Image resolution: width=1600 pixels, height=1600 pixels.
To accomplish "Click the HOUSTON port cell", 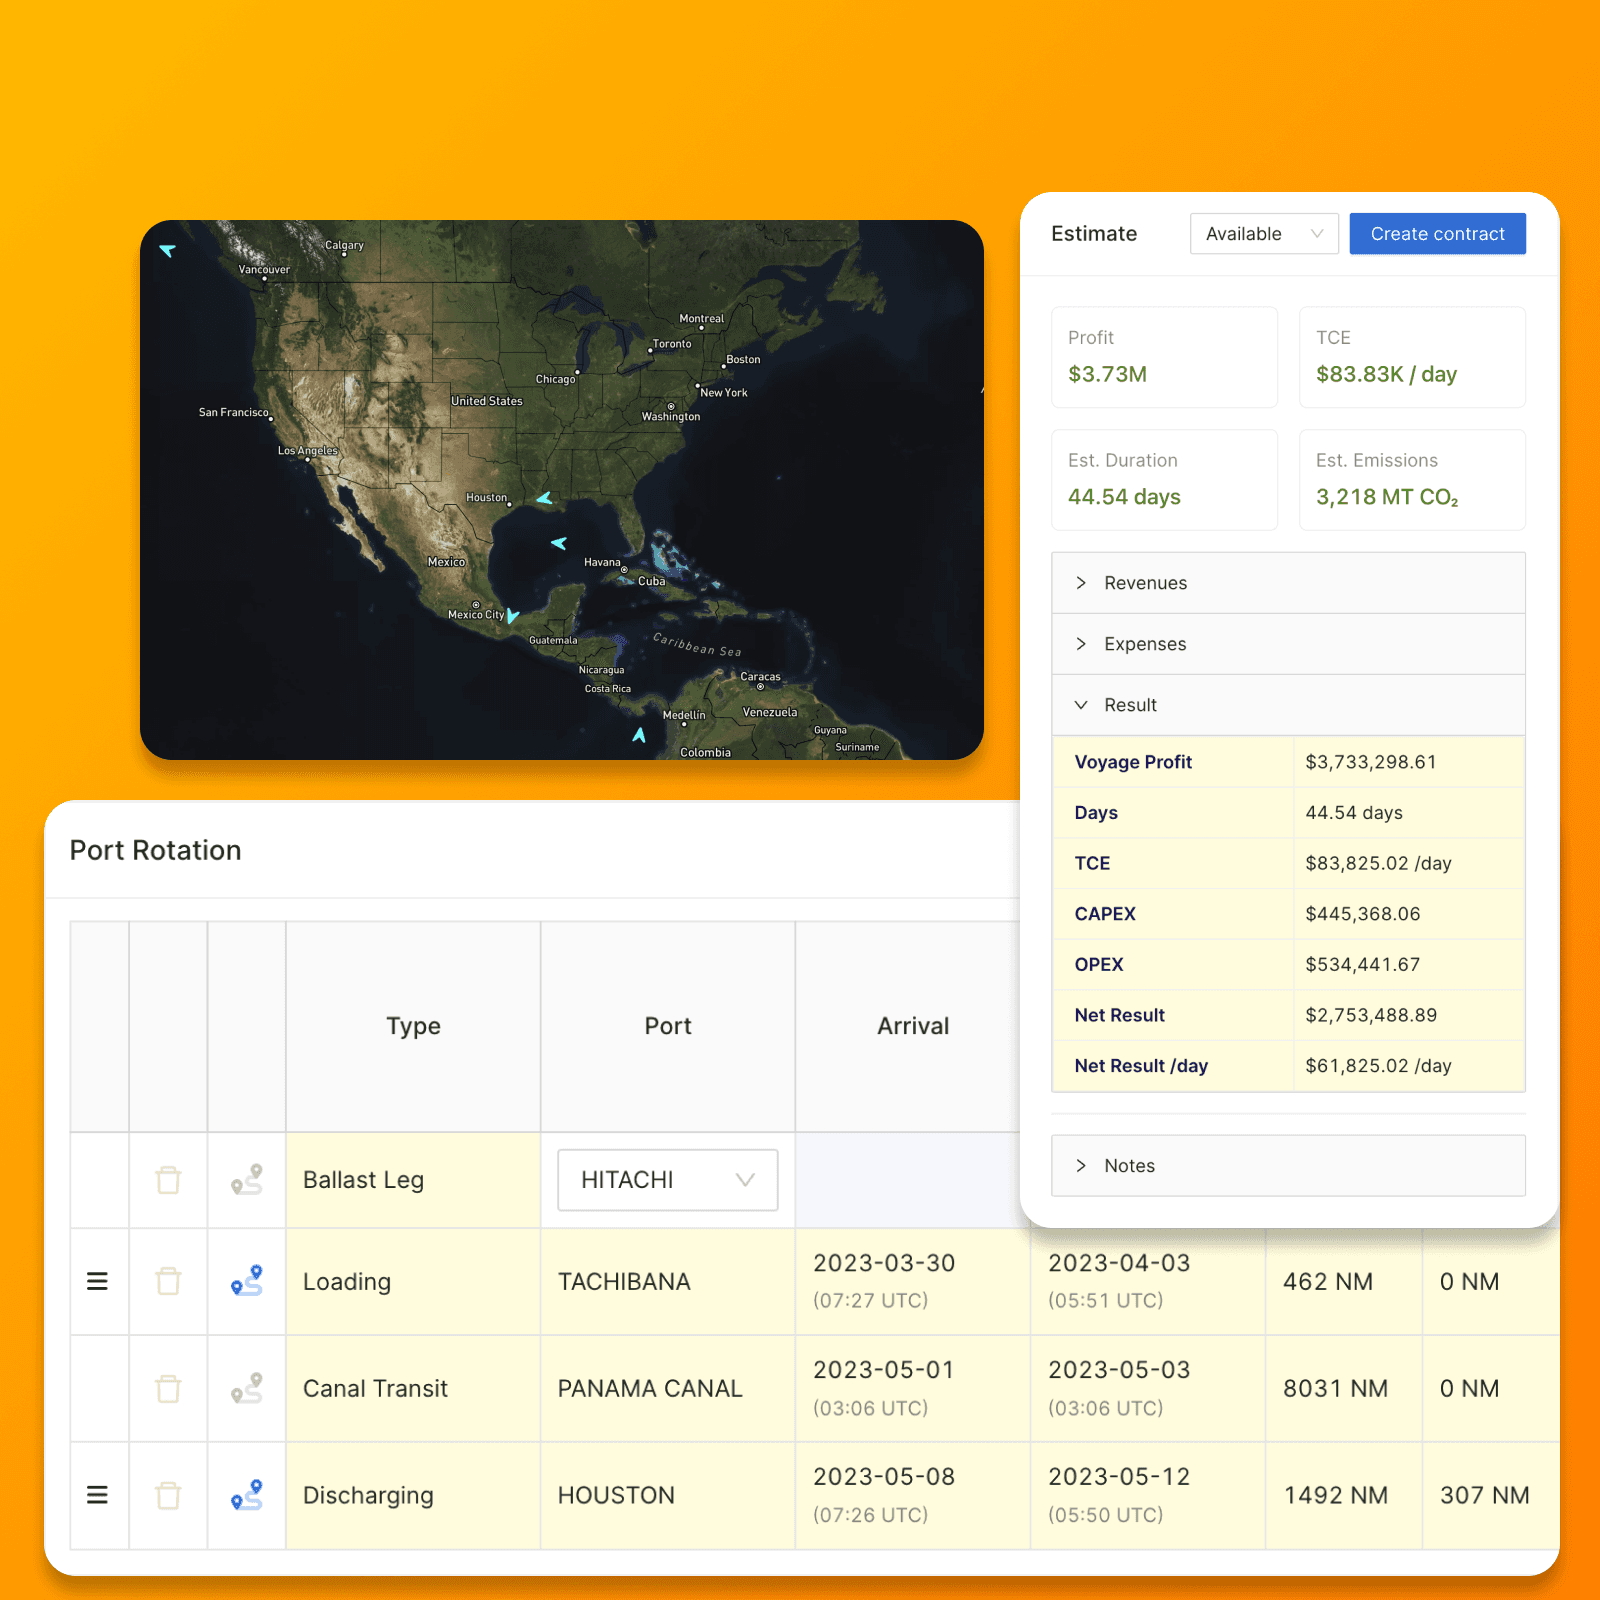I will point(668,1496).
